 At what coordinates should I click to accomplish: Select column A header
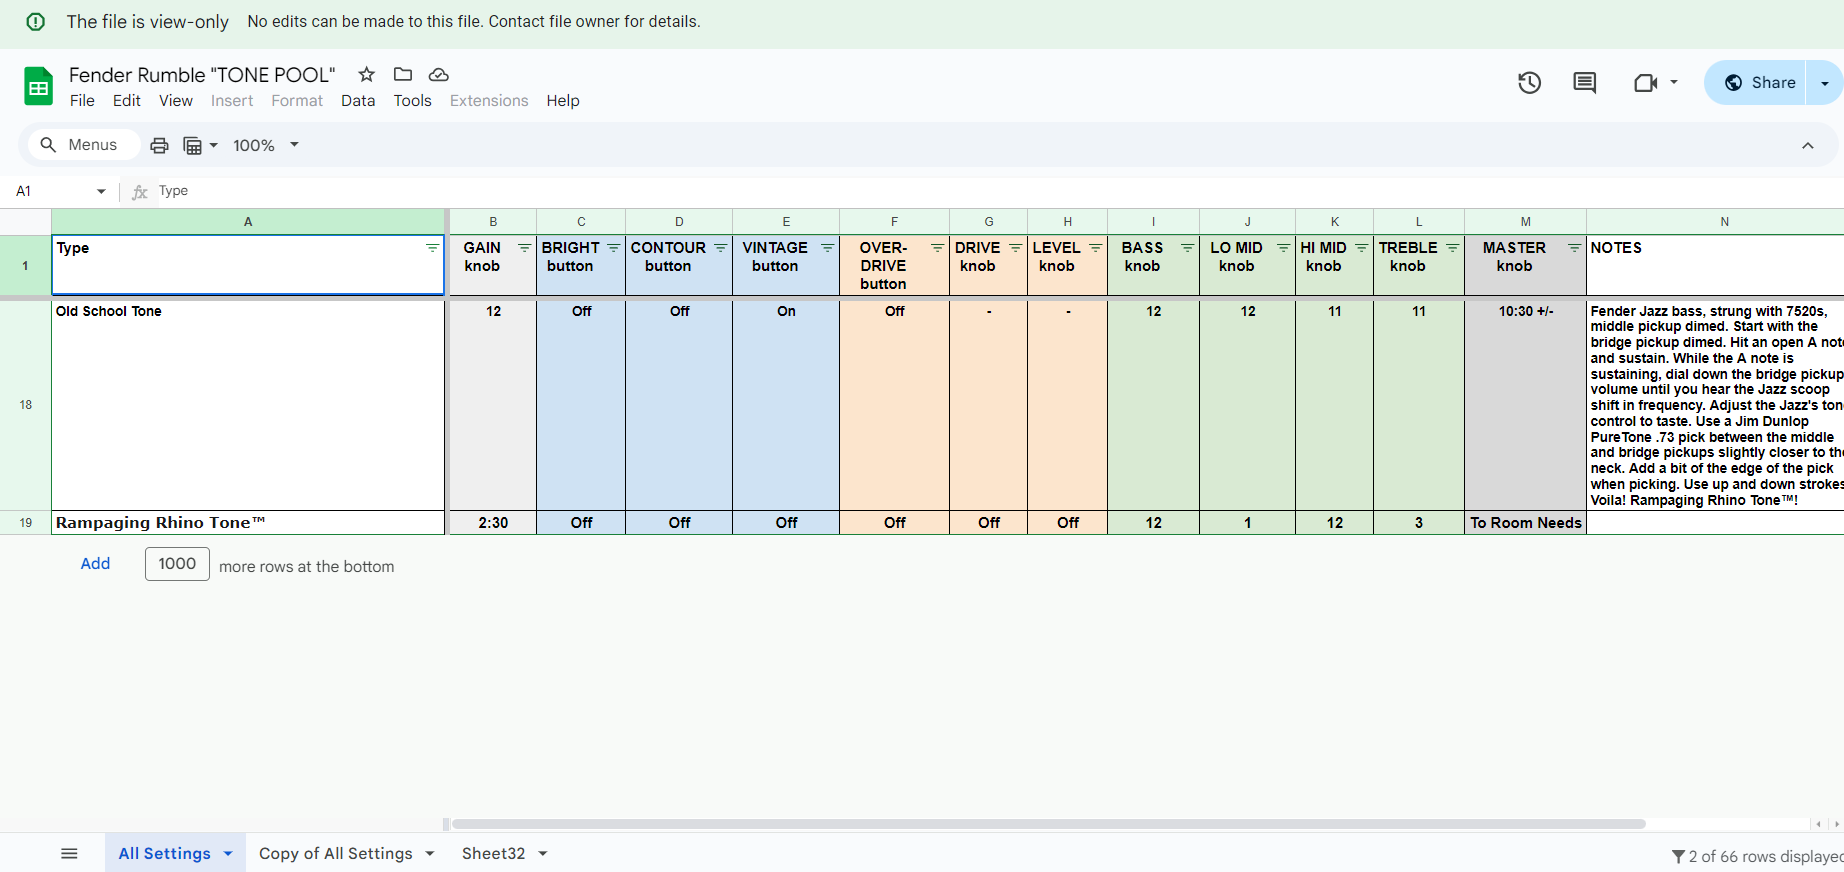point(248,222)
